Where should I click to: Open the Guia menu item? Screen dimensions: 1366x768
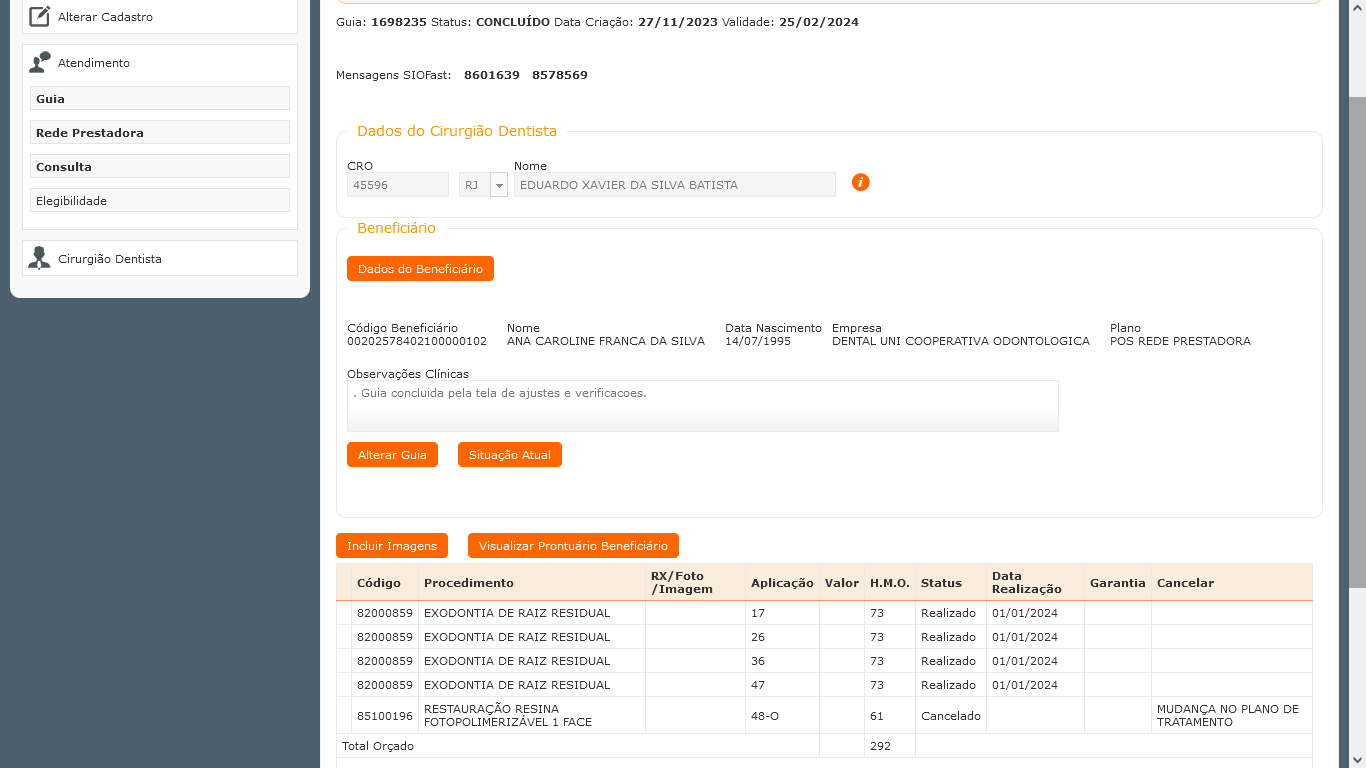160,99
